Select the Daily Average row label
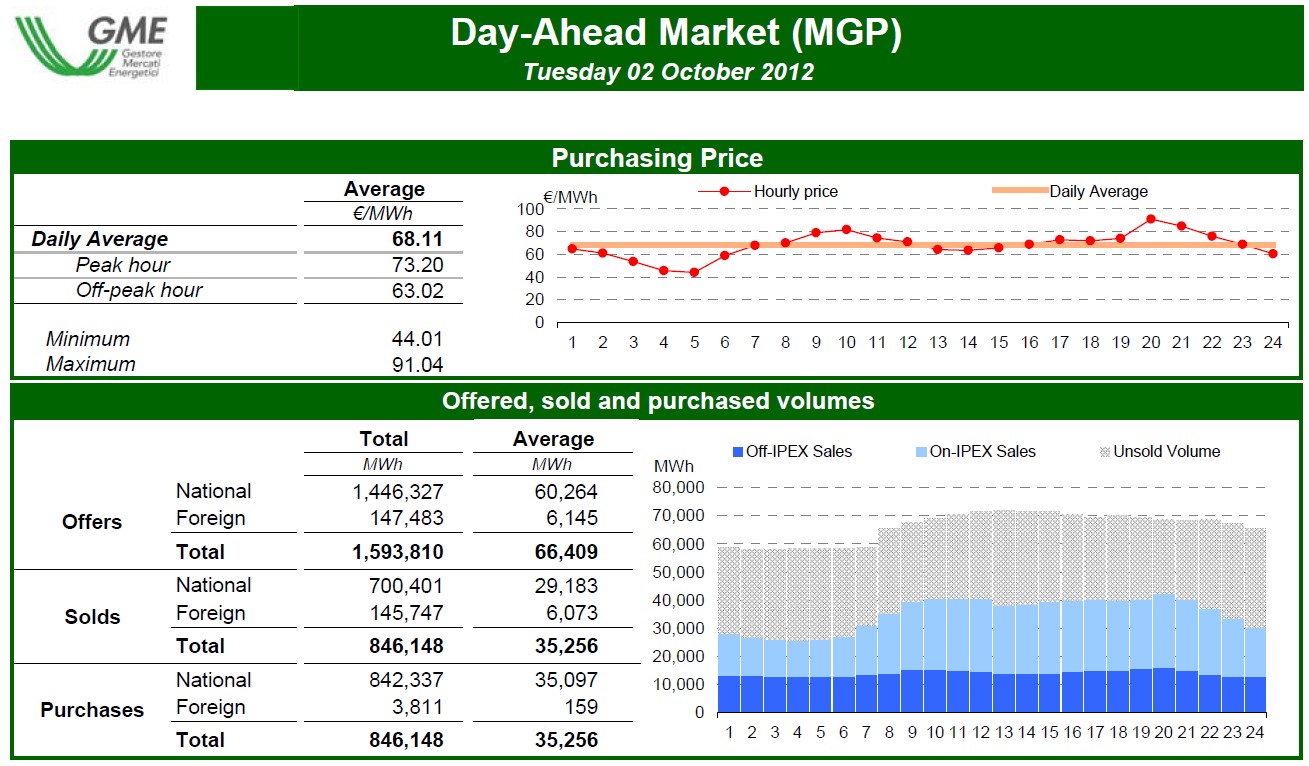1309x766 pixels. [x=99, y=240]
